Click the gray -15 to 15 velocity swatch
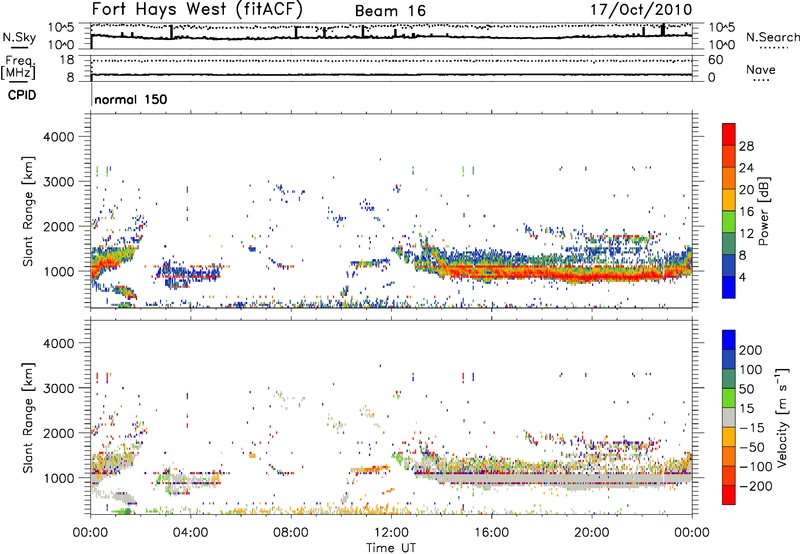This screenshot has height=554, width=800. pos(729,417)
